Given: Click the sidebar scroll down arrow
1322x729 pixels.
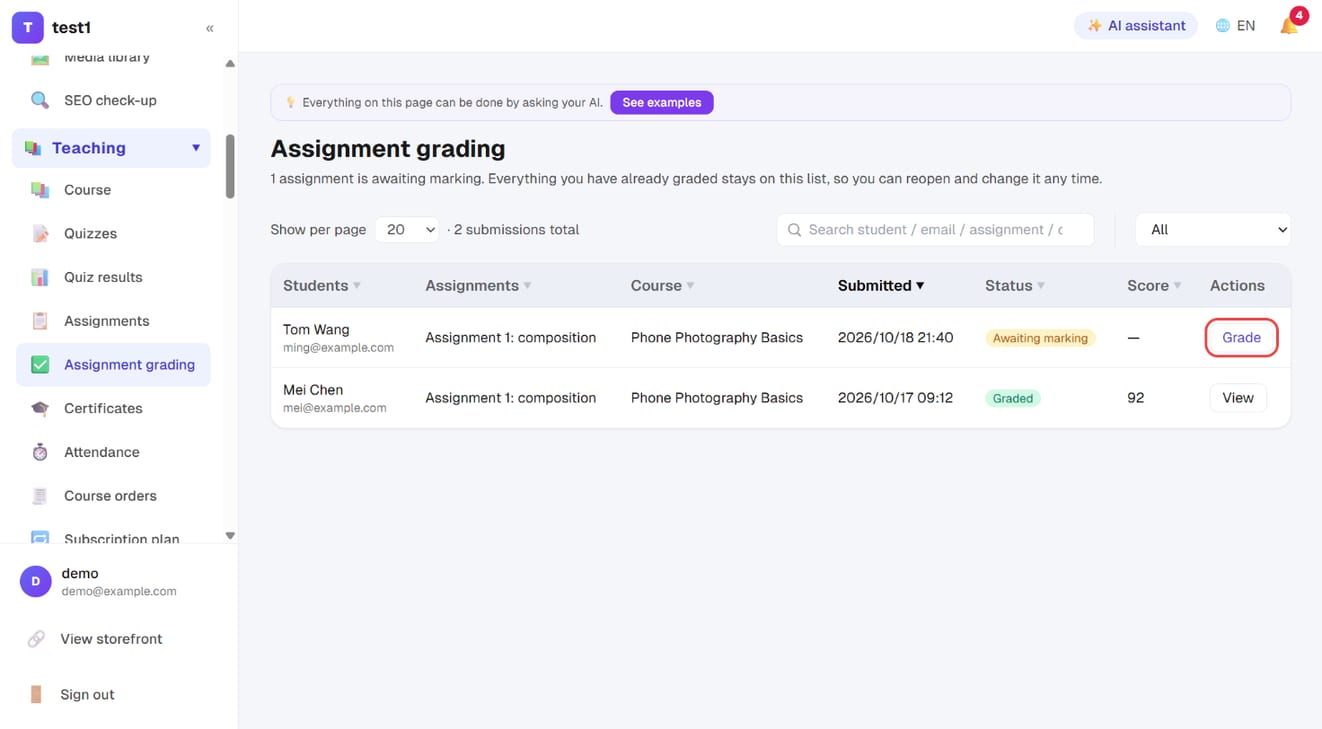Looking at the screenshot, I should point(230,536).
